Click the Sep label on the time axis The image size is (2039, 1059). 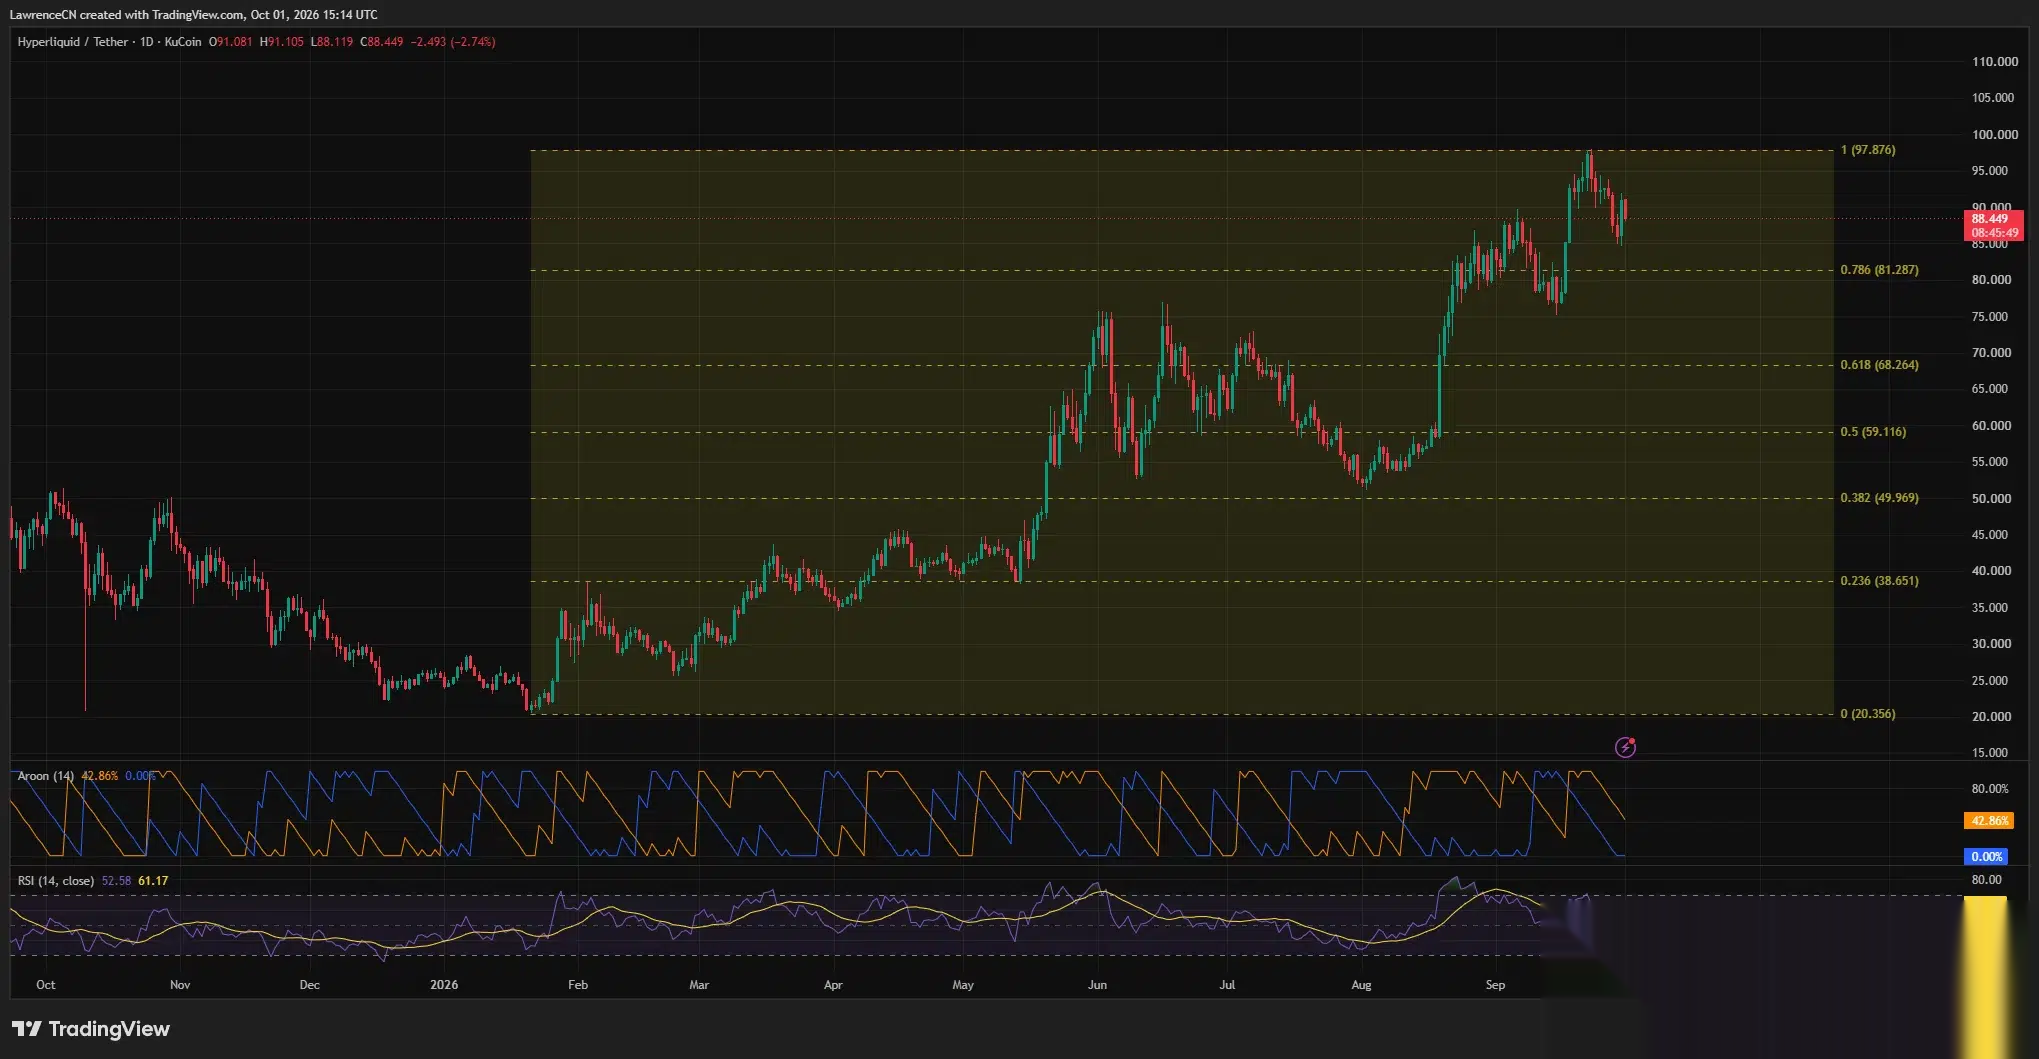[1495, 985]
